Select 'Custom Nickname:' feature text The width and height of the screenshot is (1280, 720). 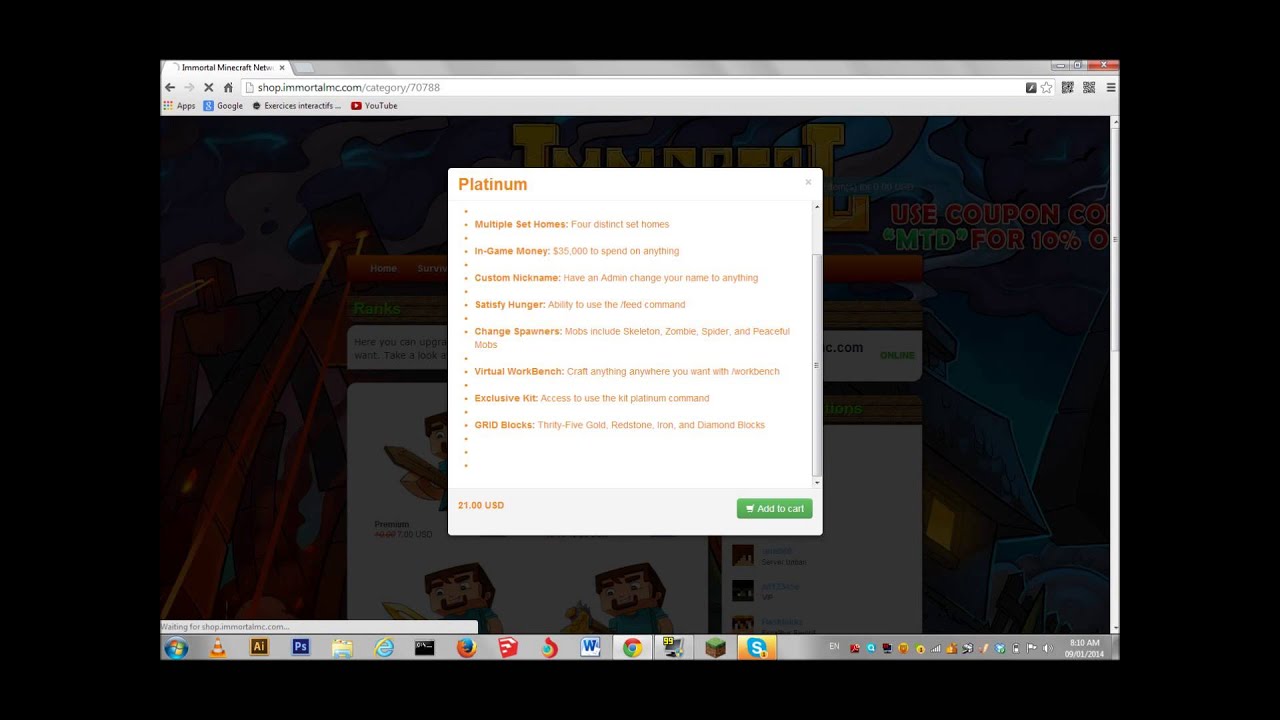pos(517,279)
